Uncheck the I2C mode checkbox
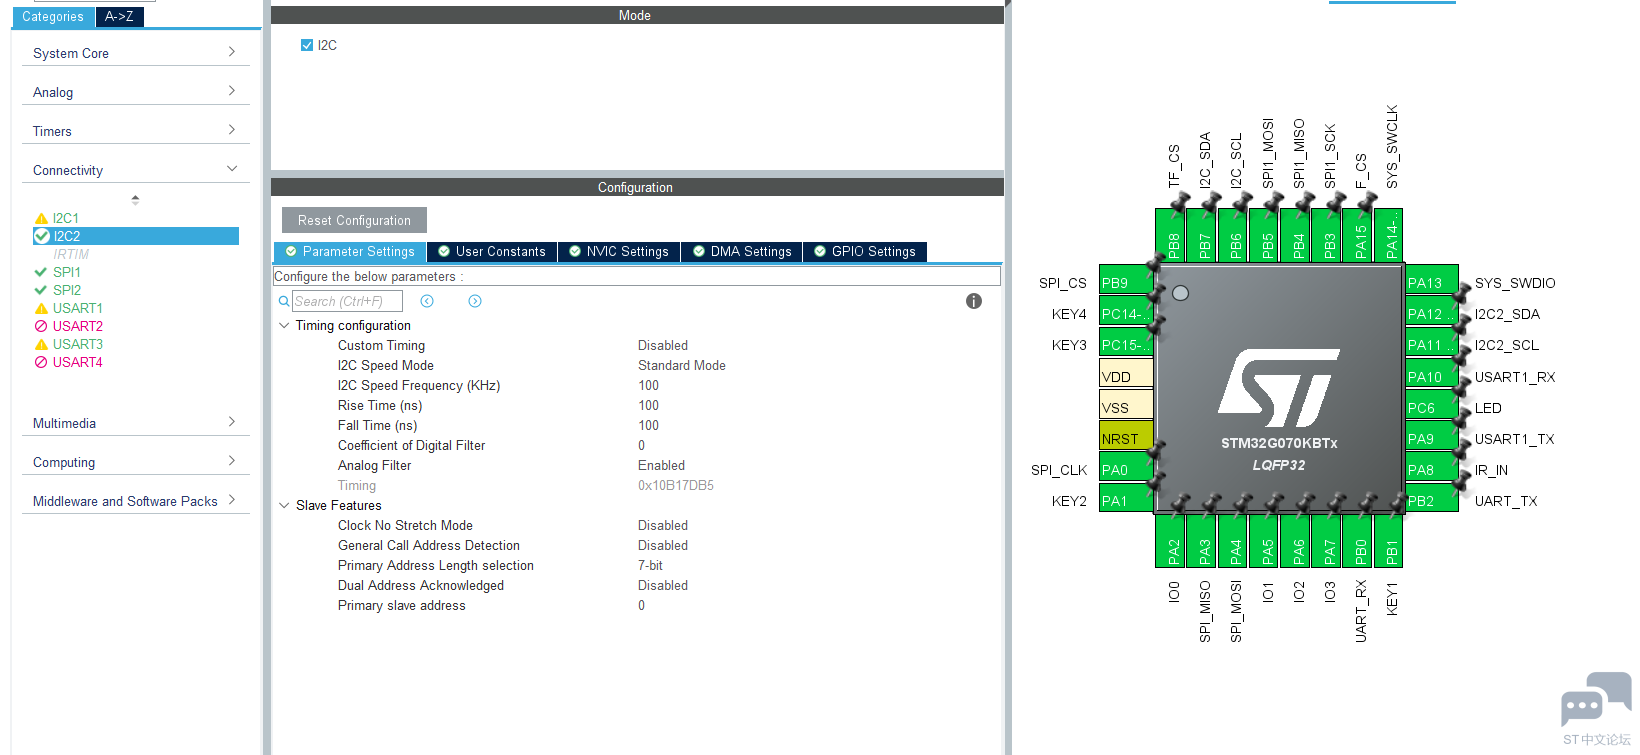The image size is (1640, 755). coord(307,45)
